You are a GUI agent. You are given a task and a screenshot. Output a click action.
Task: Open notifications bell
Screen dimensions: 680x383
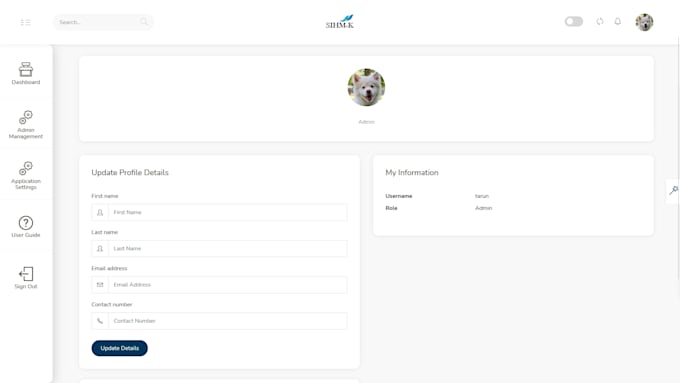(618, 21)
